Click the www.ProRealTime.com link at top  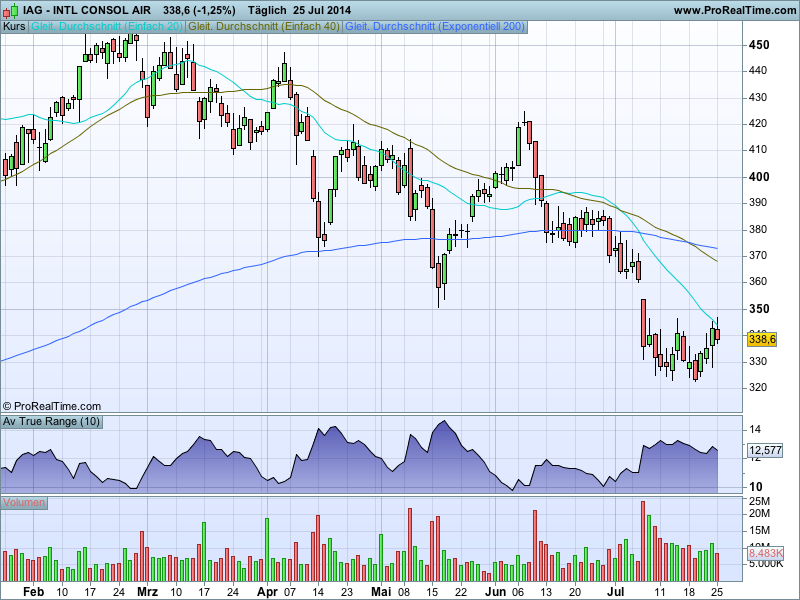(x=735, y=10)
